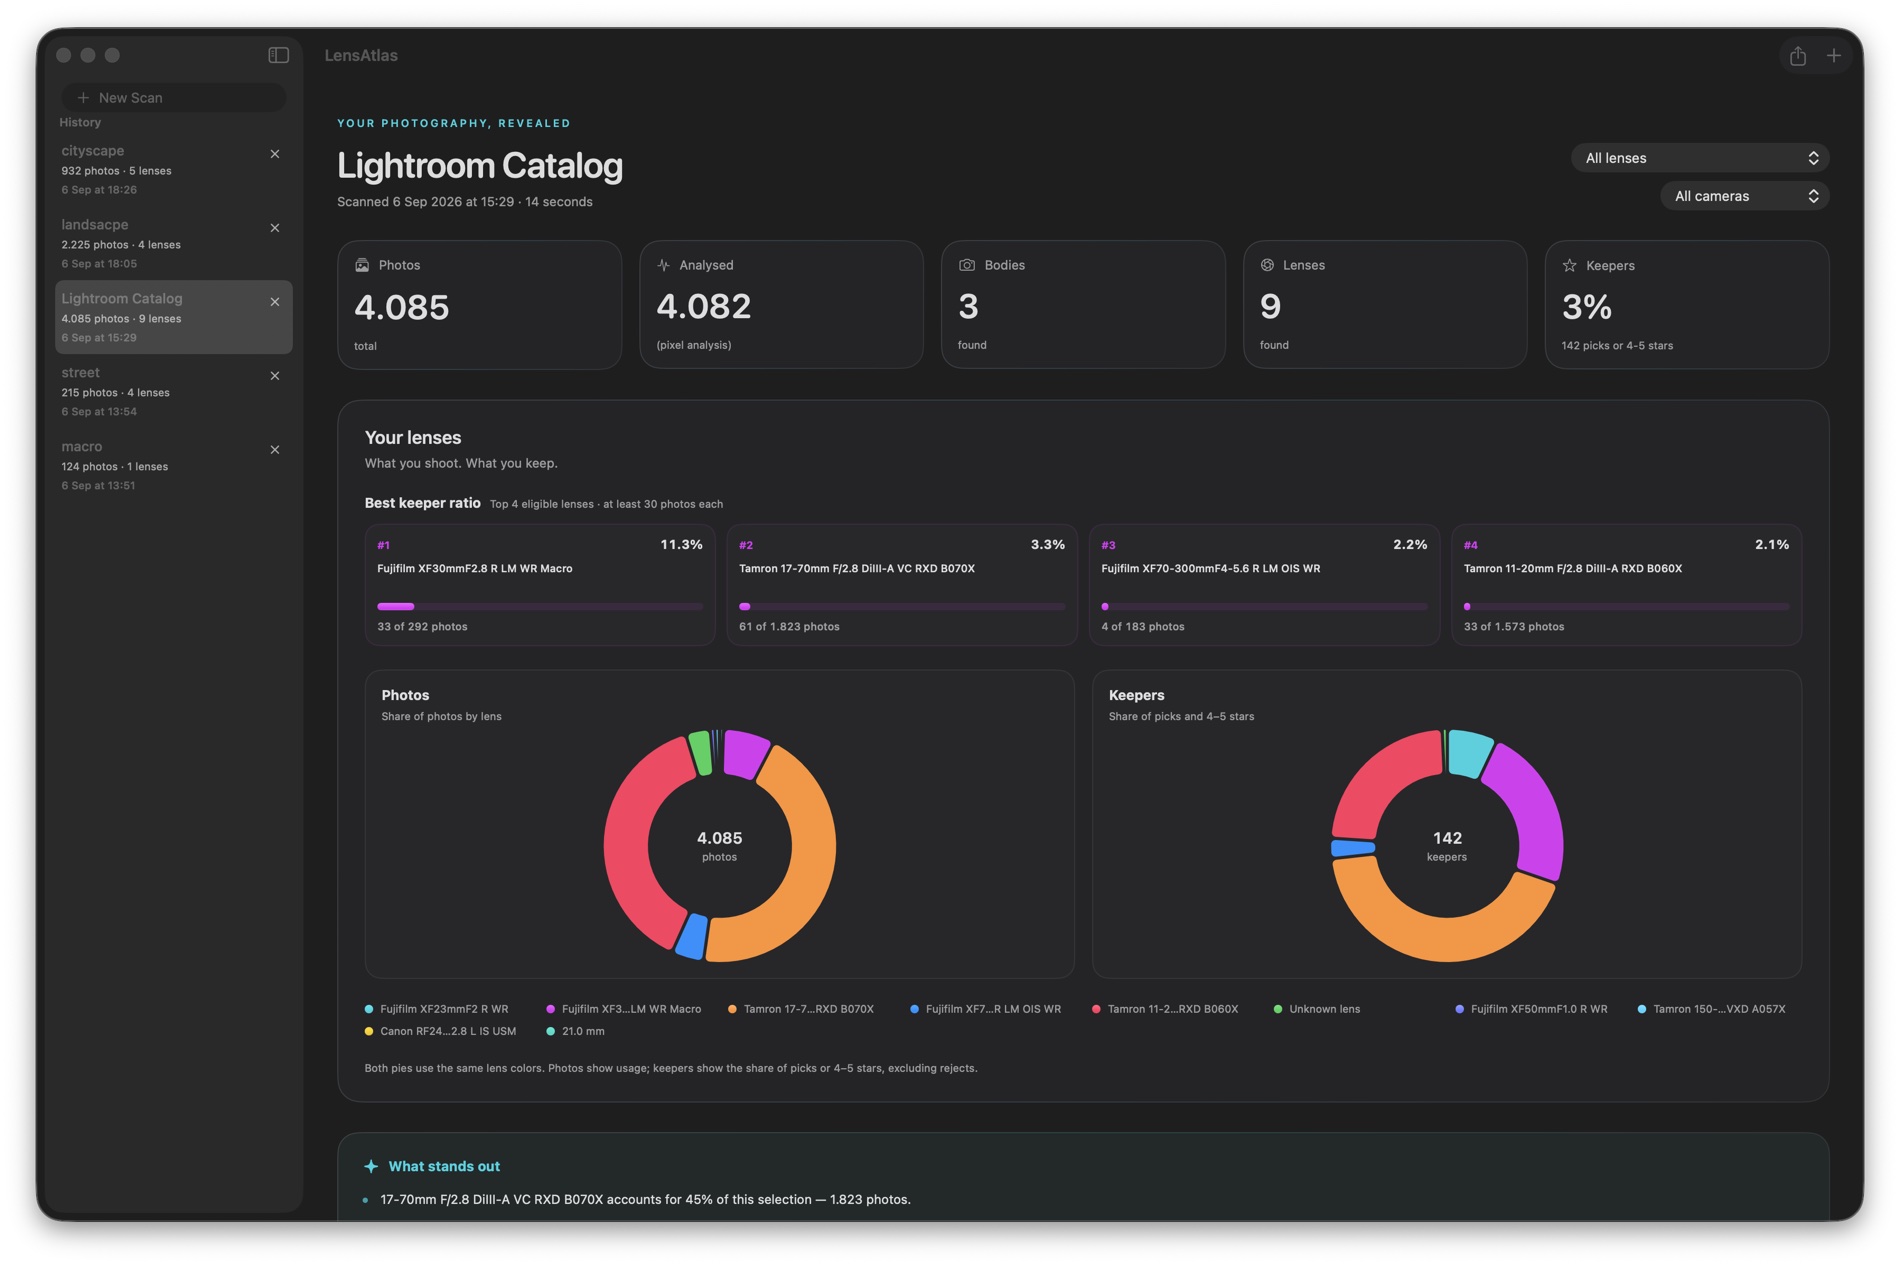Select the Lightroom Catalog history entry
The height and width of the screenshot is (1266, 1900).
(174, 317)
